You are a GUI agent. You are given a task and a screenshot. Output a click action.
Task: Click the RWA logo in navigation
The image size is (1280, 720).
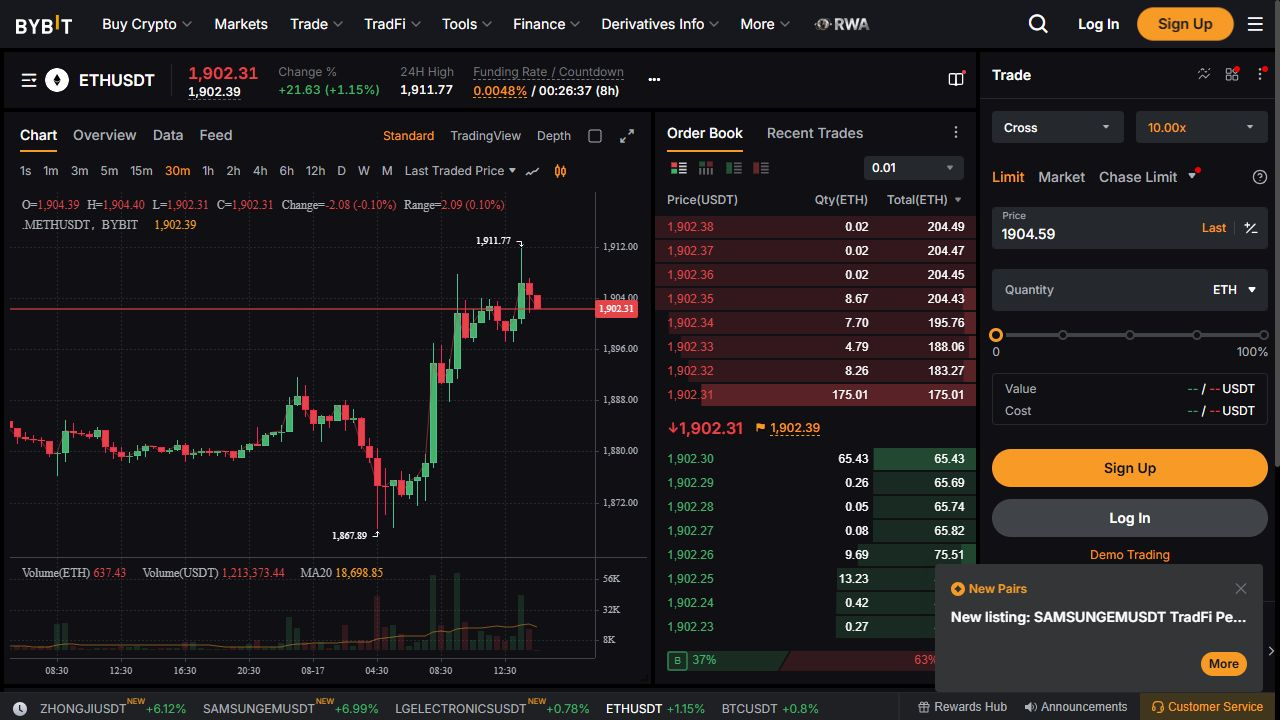tap(842, 24)
